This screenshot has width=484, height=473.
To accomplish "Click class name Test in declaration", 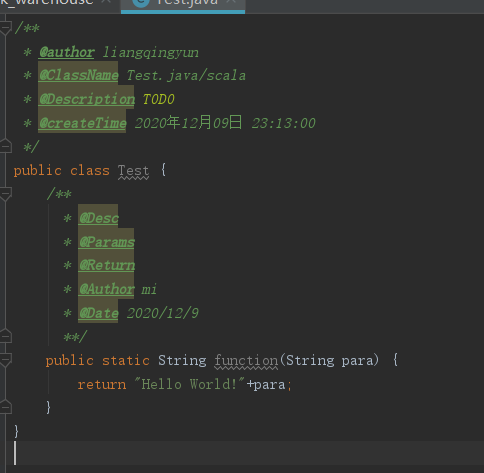I will (x=133, y=171).
